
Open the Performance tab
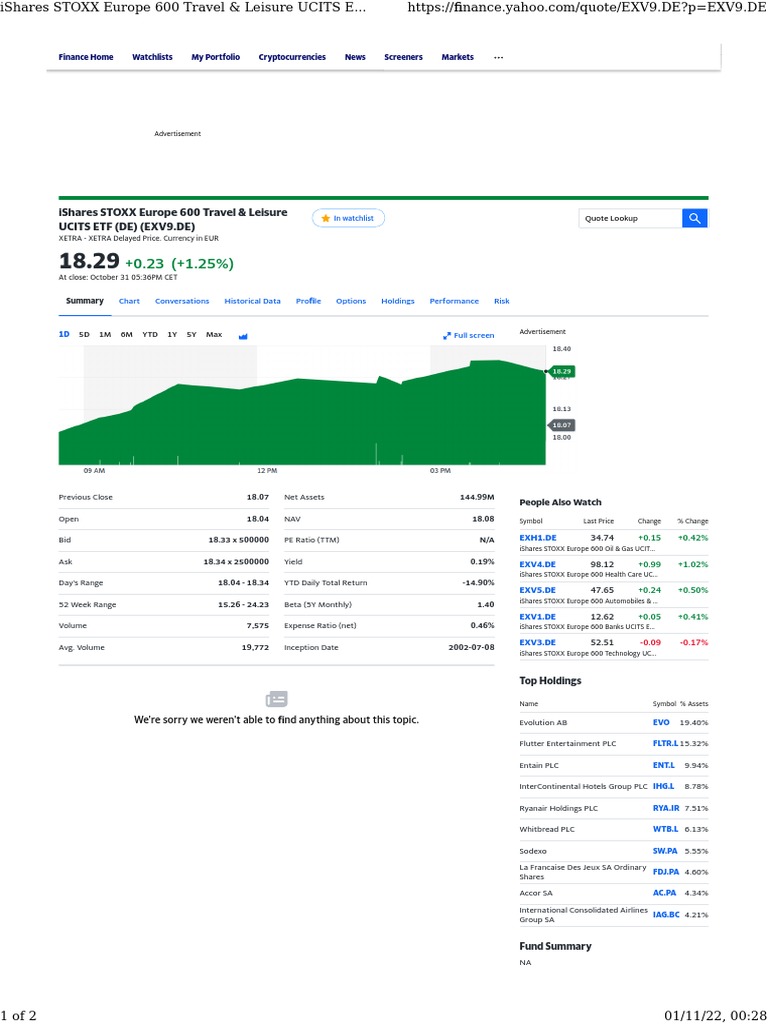[x=454, y=301]
